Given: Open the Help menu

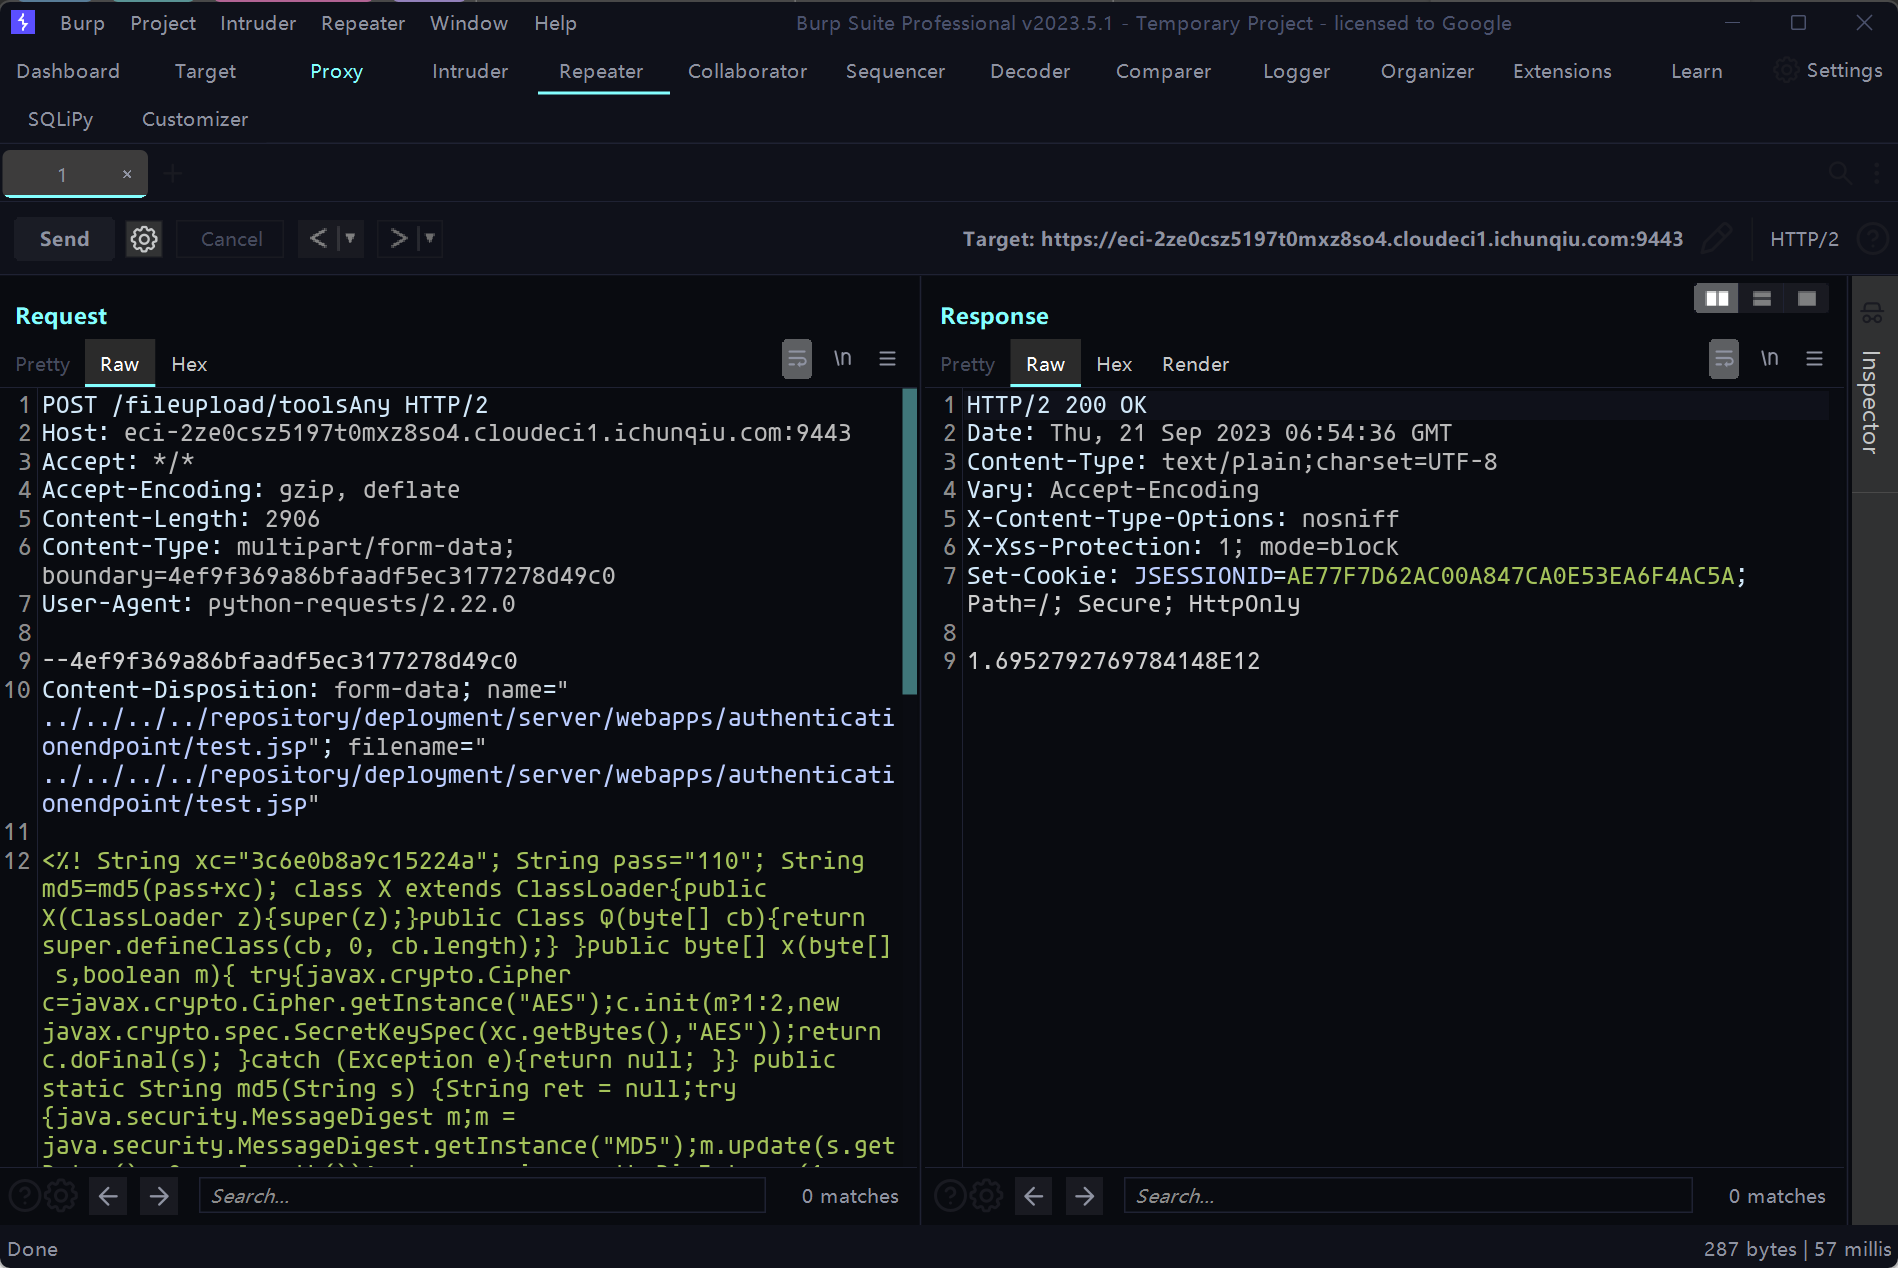Looking at the screenshot, I should (555, 23).
